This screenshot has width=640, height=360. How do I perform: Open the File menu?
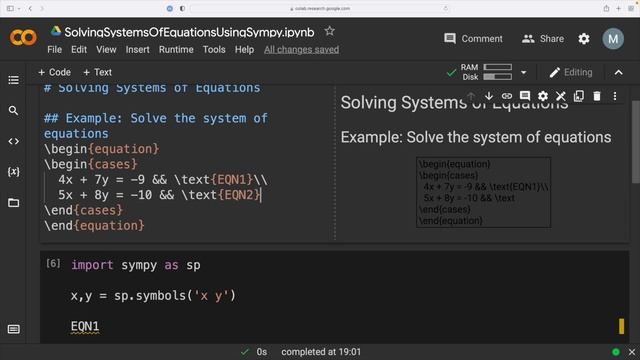(x=54, y=49)
